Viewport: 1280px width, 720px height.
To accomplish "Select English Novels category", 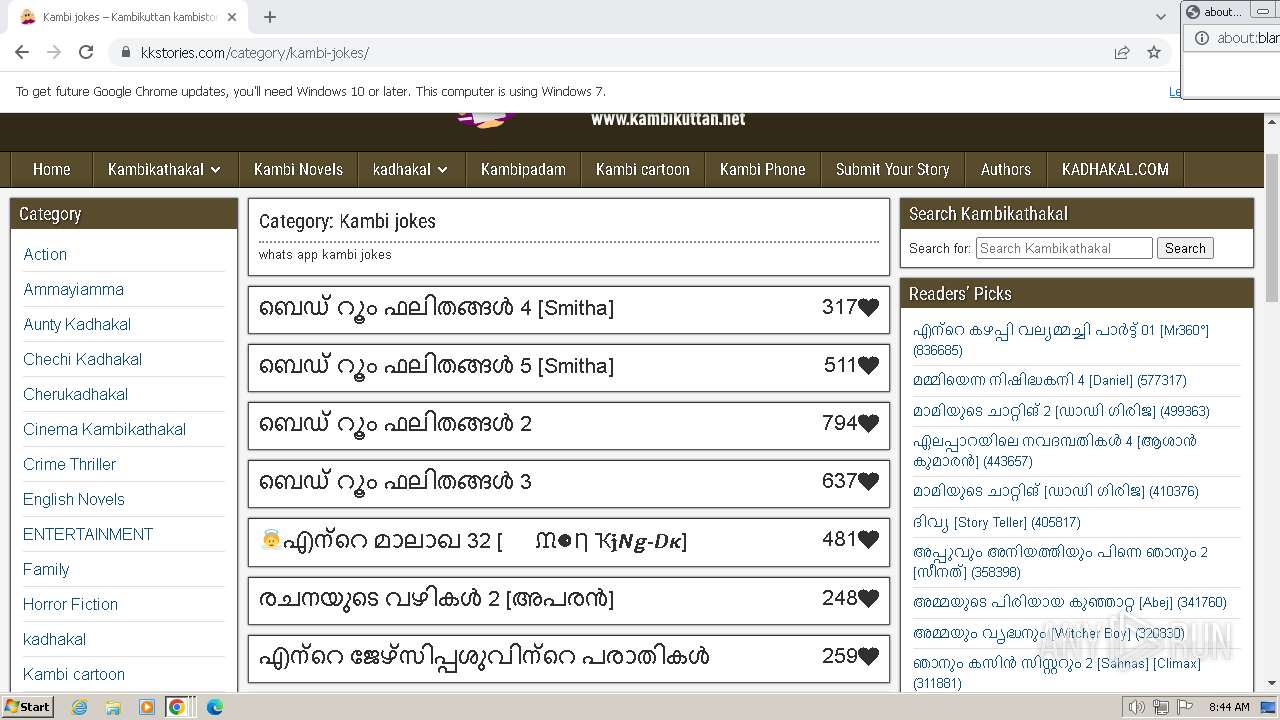I will click(74, 499).
